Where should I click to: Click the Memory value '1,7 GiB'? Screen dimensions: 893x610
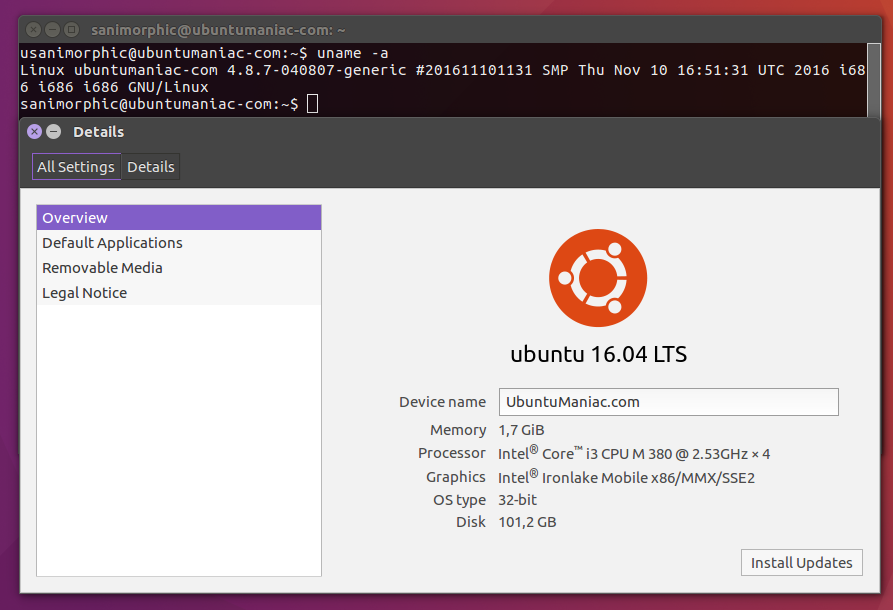521,430
